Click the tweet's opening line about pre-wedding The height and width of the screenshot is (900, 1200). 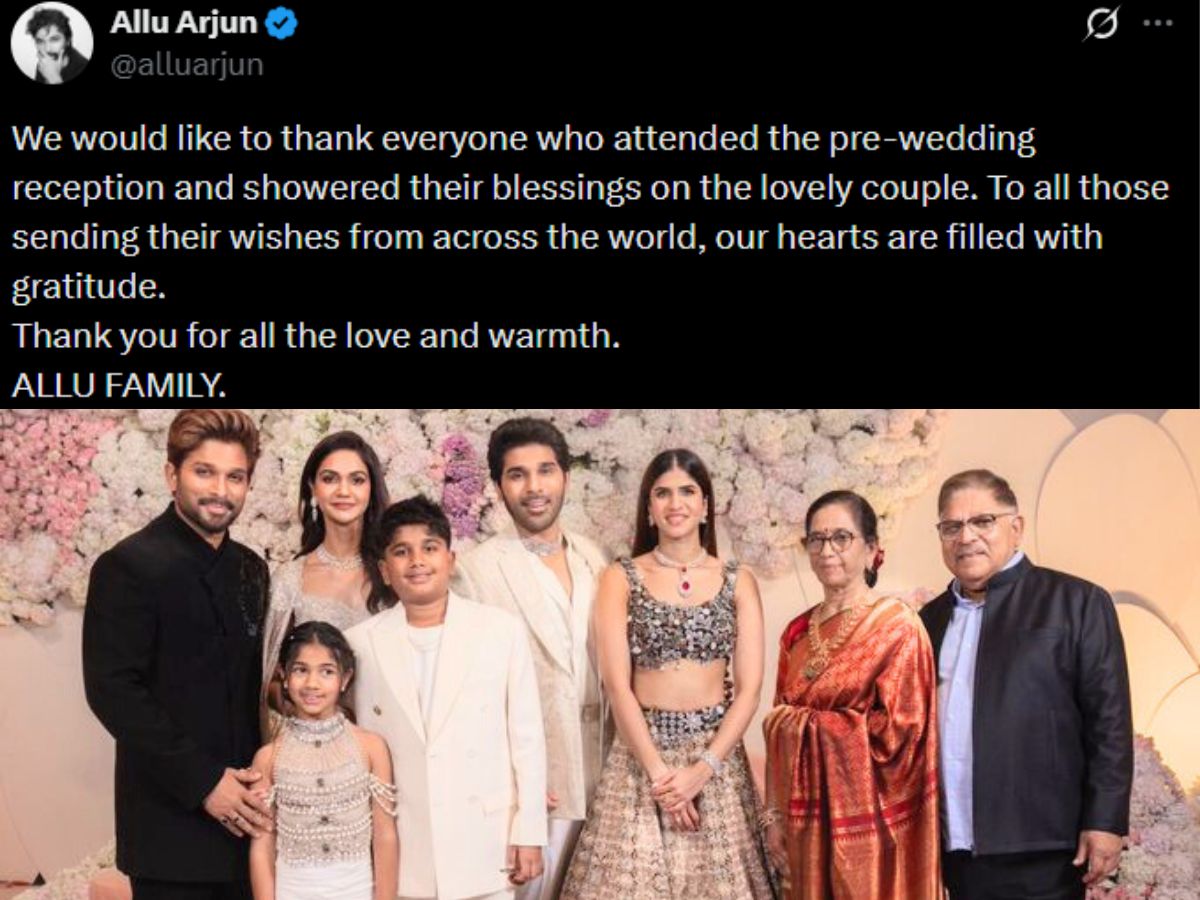(523, 140)
